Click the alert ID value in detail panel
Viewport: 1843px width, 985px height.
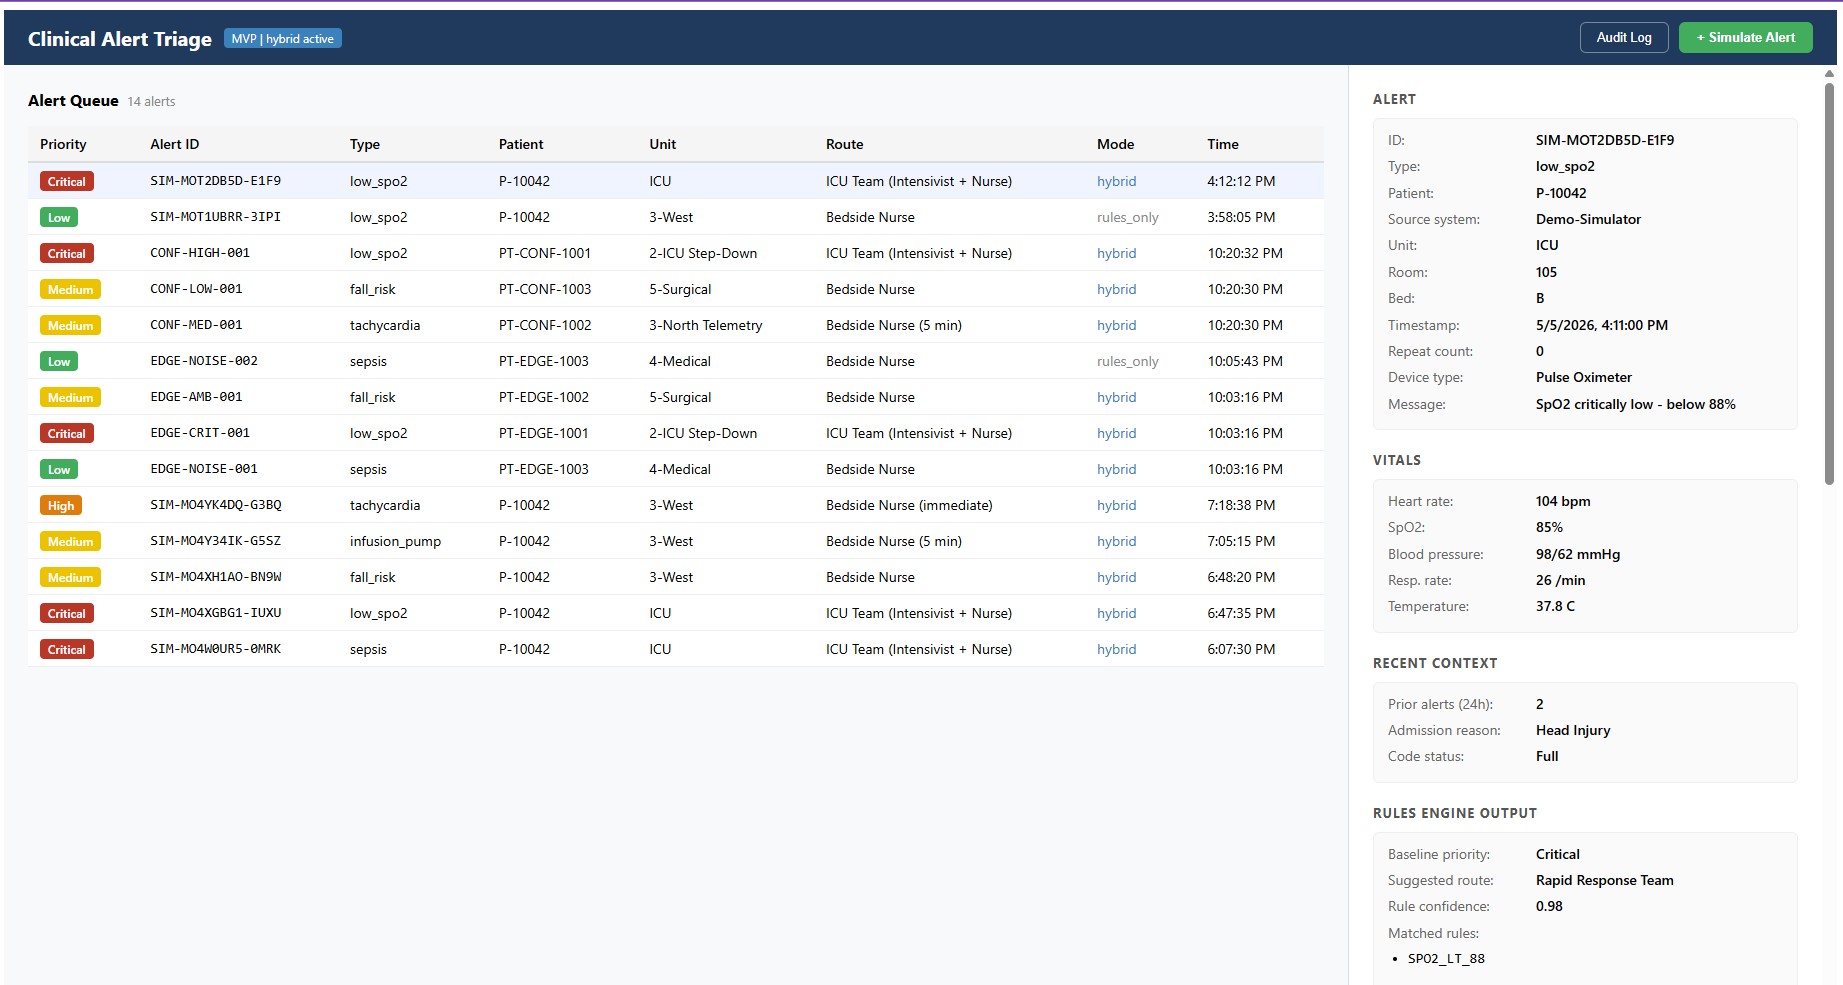coord(1605,140)
